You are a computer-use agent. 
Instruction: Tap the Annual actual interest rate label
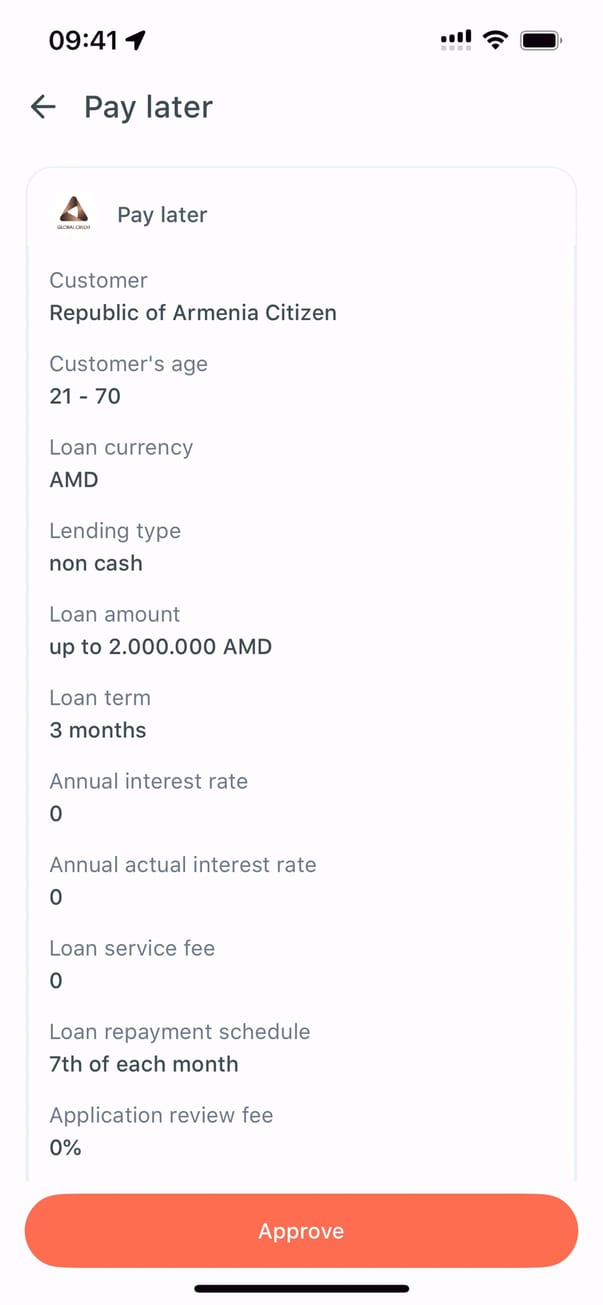[183, 865]
